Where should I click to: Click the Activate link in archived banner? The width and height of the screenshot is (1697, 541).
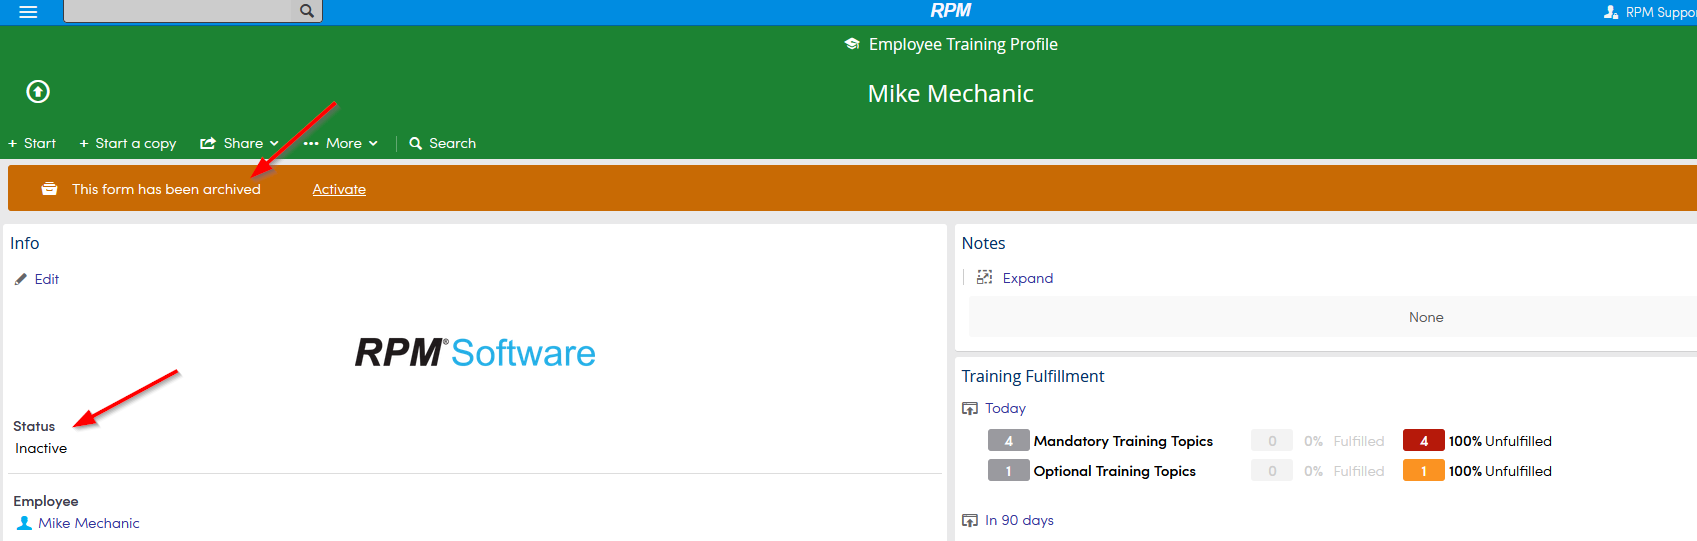click(x=339, y=189)
